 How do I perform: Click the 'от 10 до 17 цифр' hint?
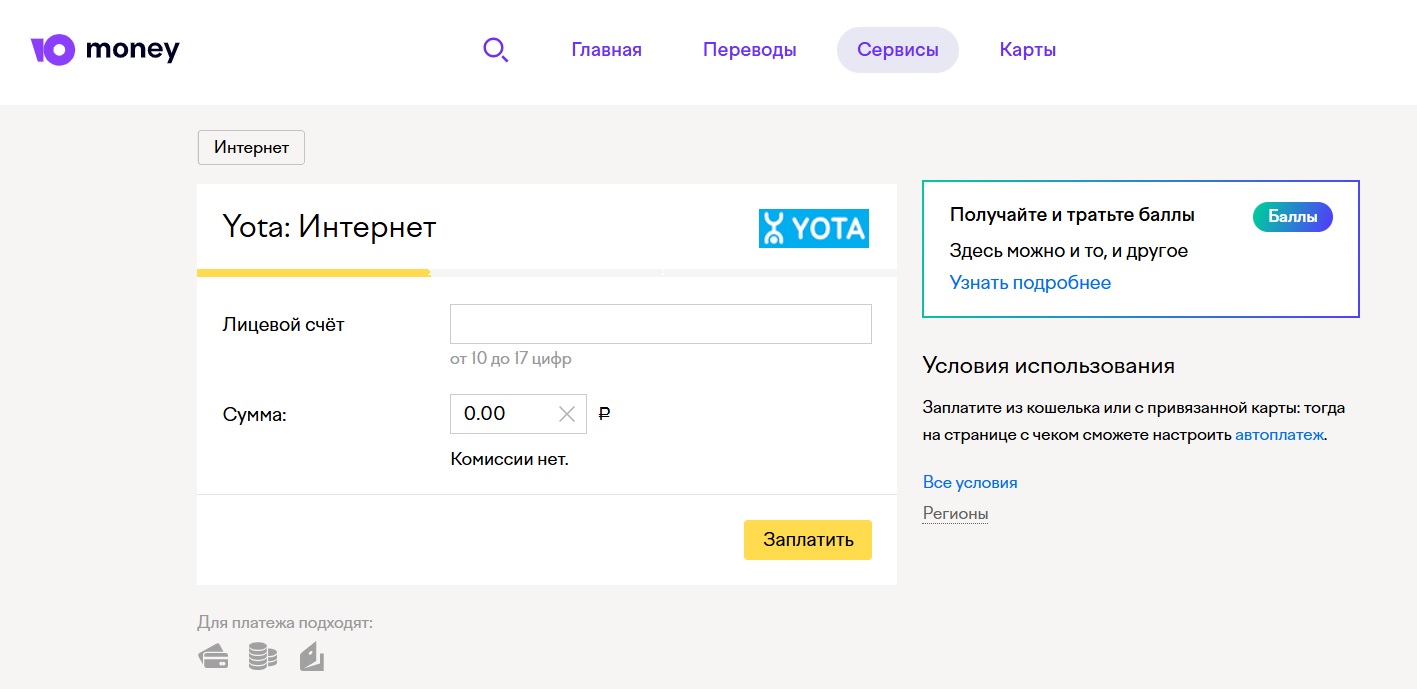pyautogui.click(x=511, y=359)
